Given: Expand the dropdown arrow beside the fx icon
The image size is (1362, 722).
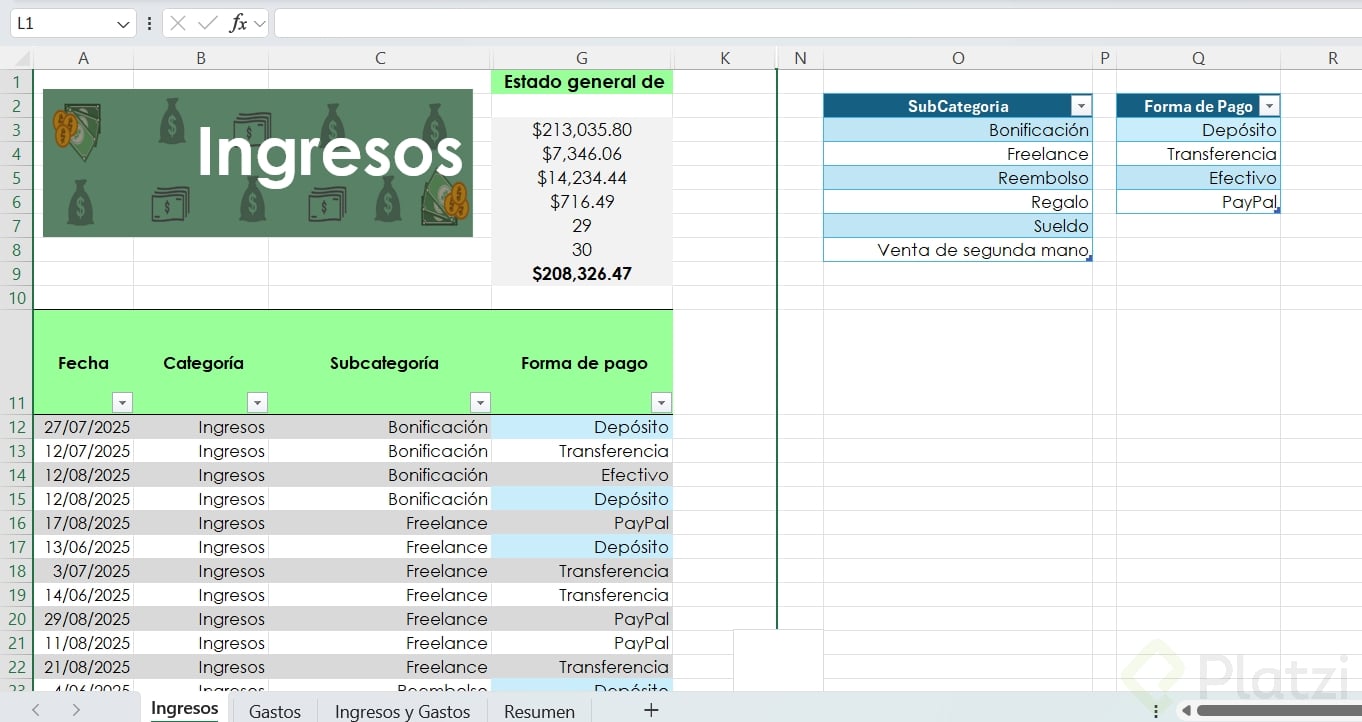Looking at the screenshot, I should click(x=259, y=23).
